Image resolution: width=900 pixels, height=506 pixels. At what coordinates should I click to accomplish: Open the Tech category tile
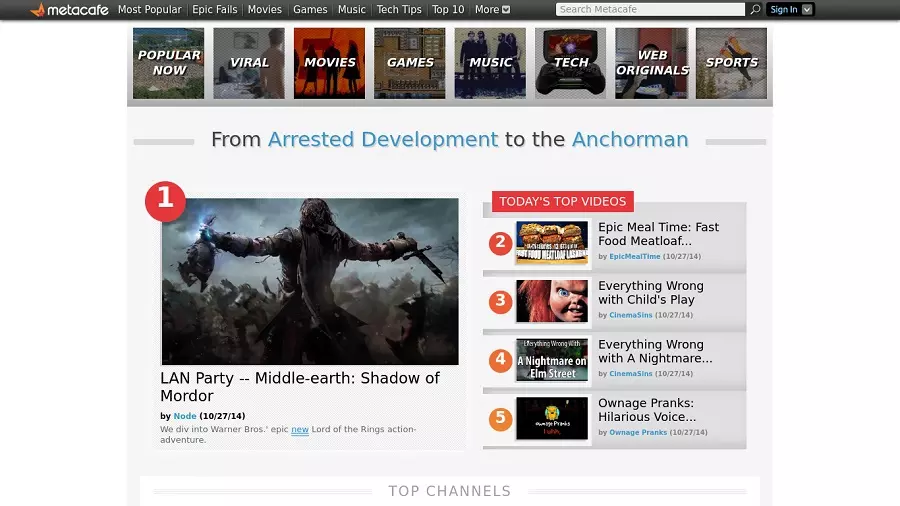click(x=570, y=63)
